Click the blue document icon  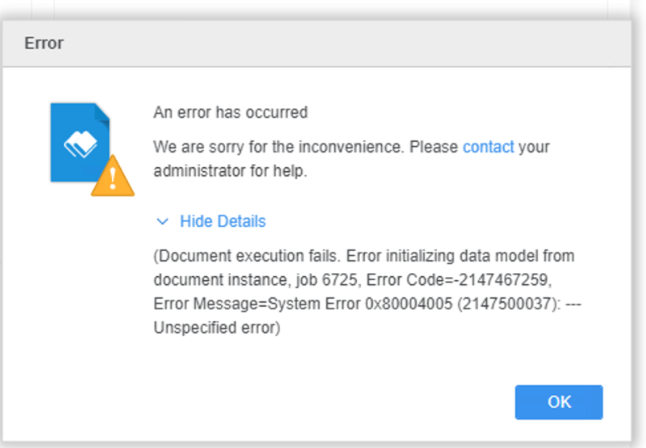tap(80, 142)
